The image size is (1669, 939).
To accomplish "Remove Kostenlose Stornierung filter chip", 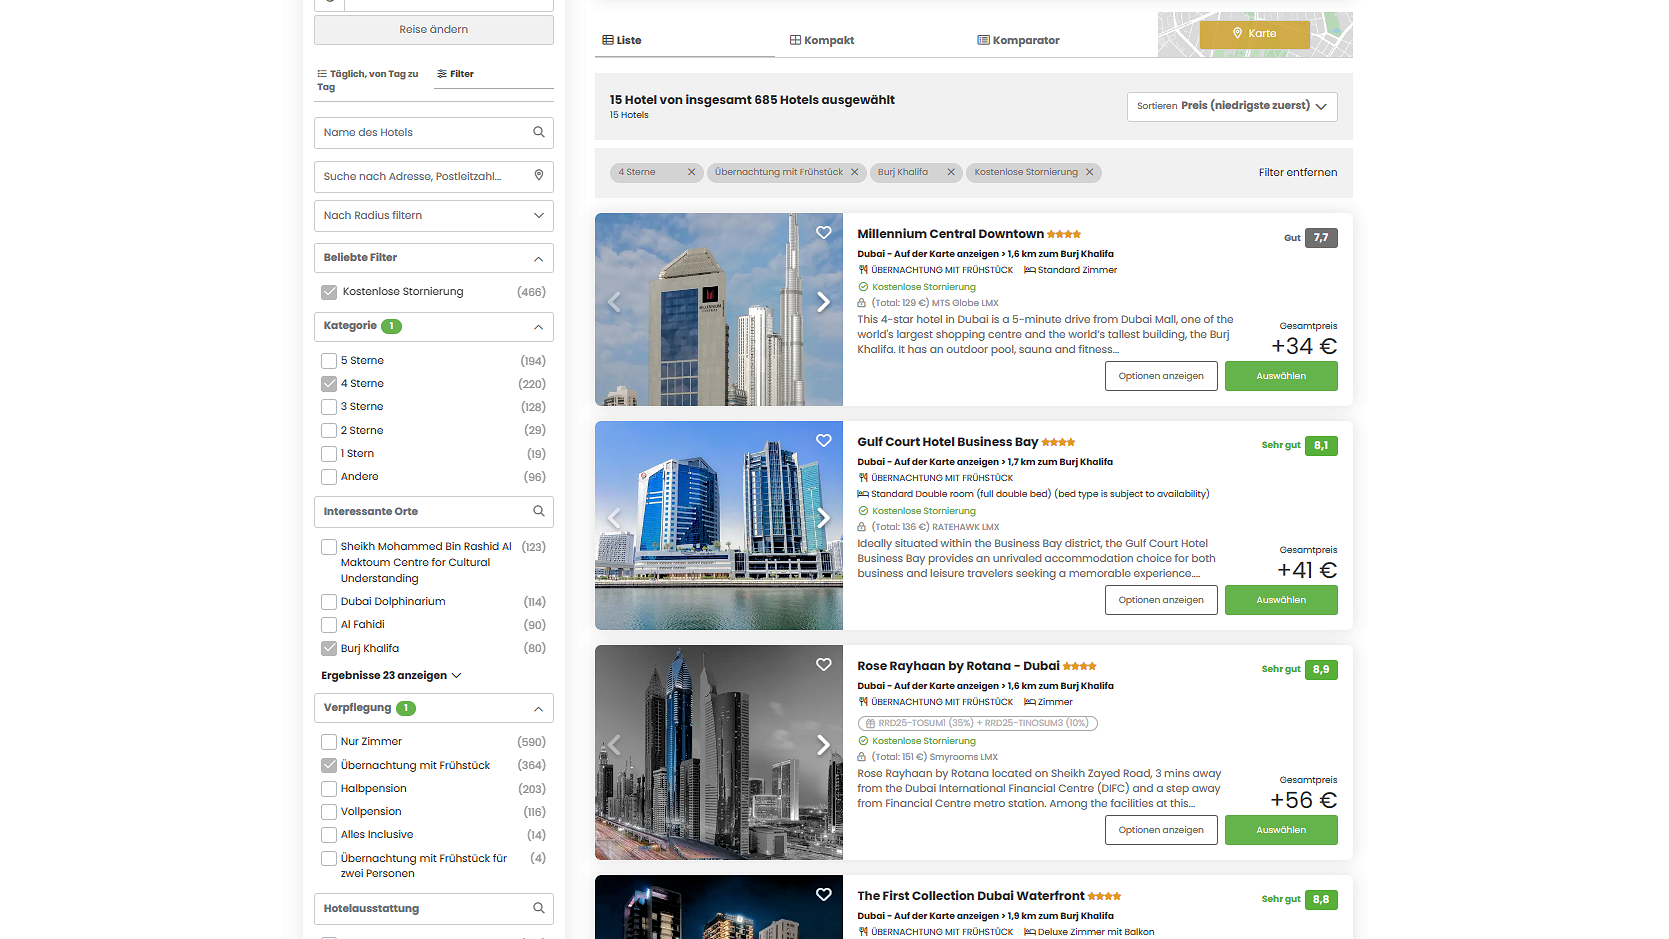I will click(x=1089, y=172).
